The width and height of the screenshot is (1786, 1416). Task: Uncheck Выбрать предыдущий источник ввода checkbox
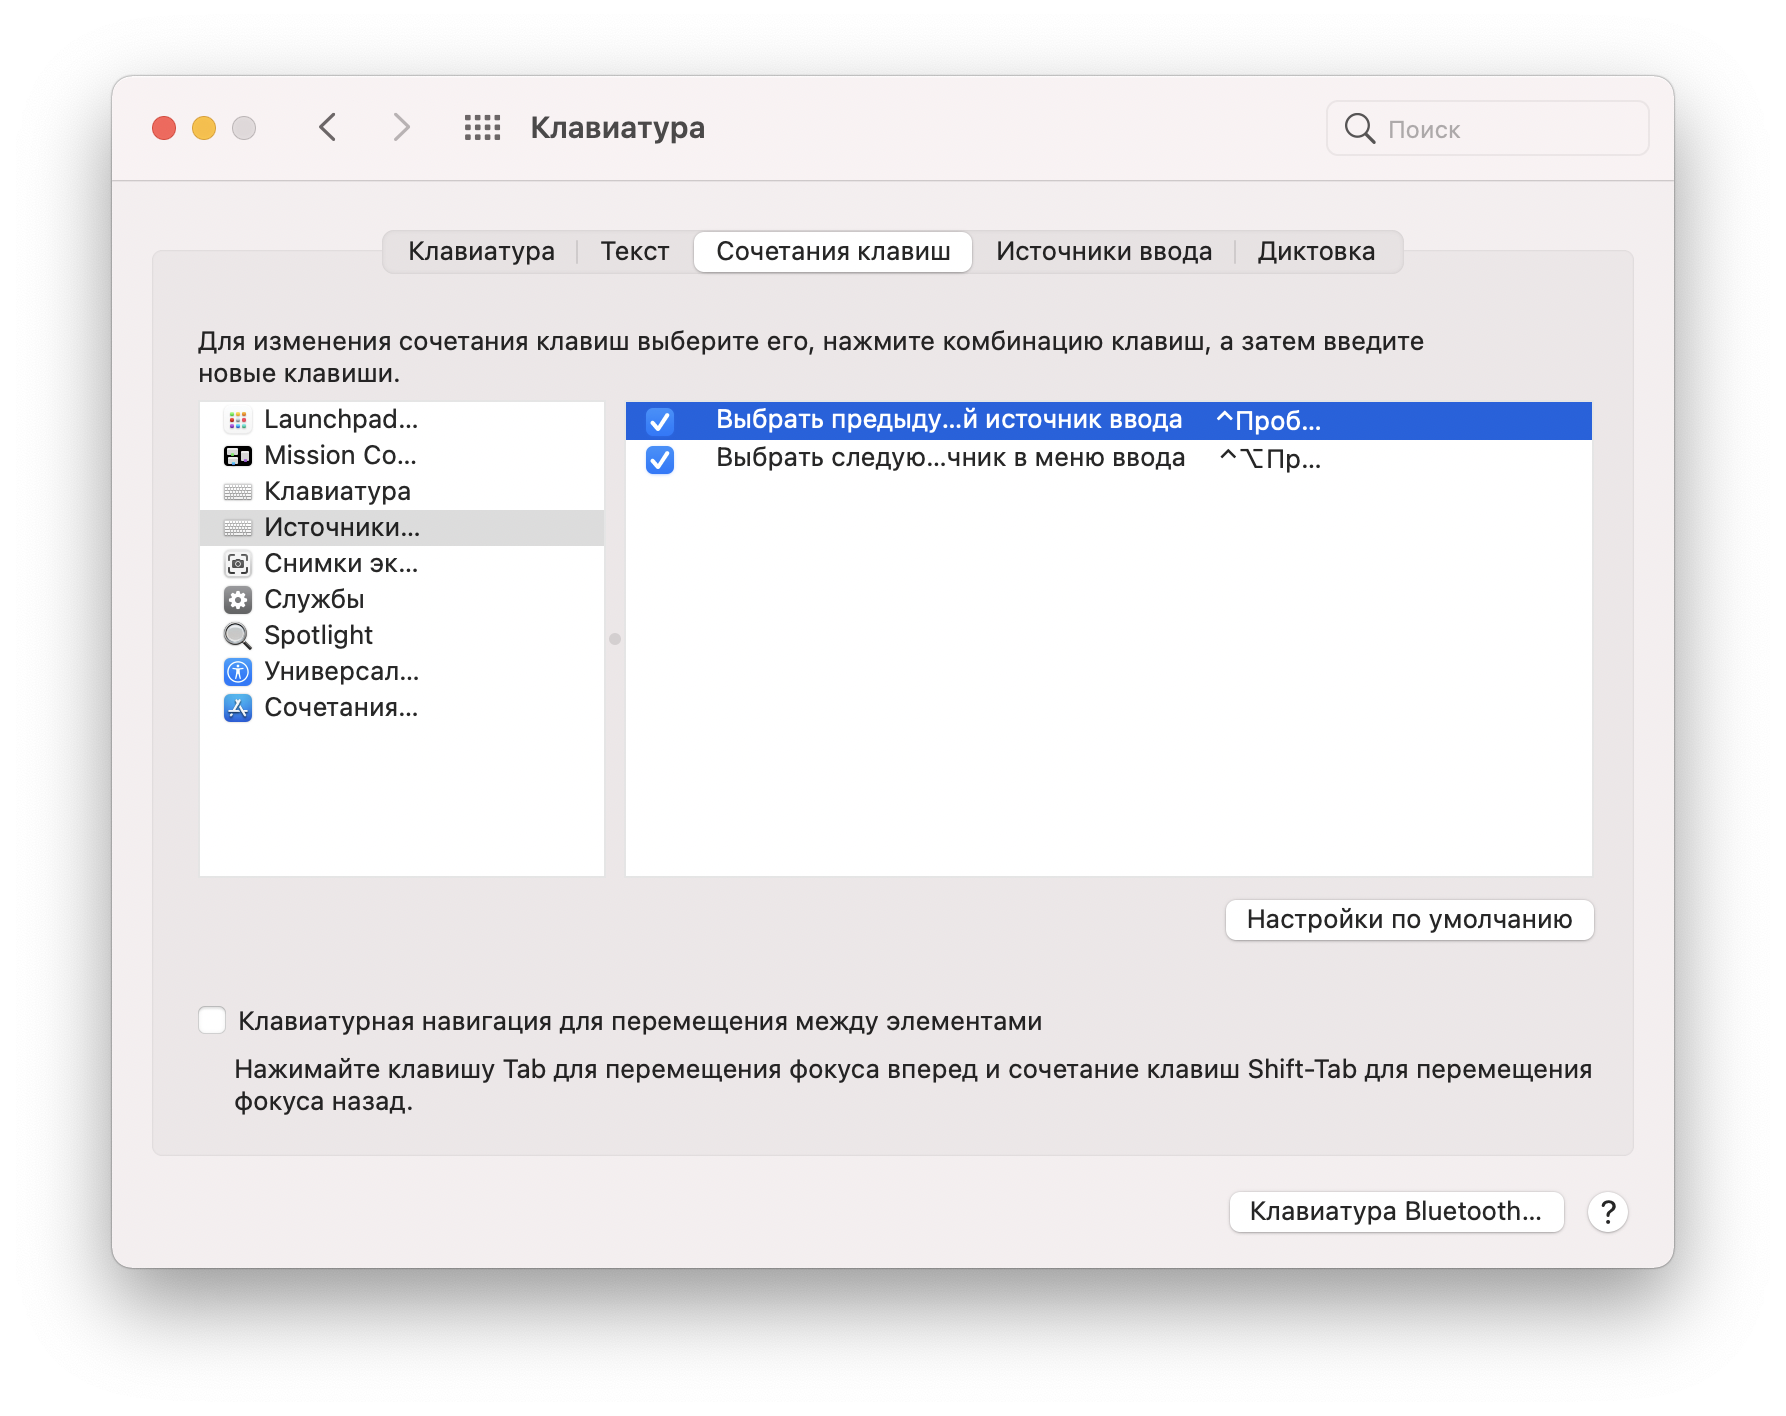pos(660,421)
